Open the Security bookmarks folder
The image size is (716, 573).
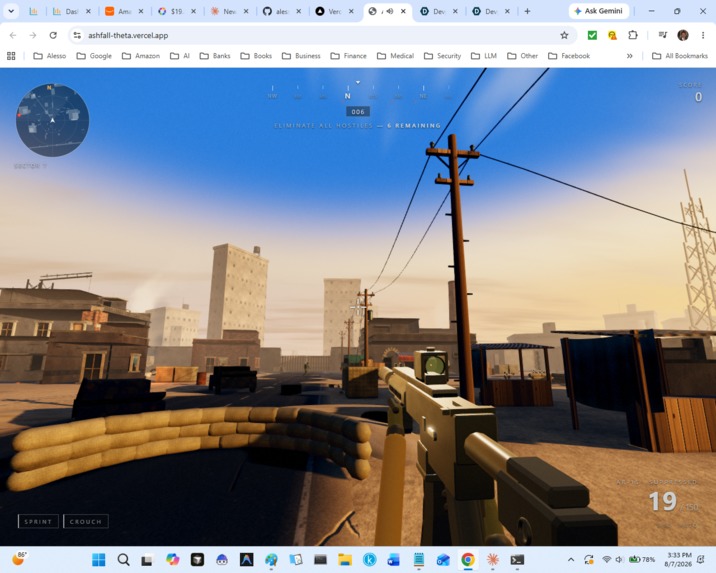tap(442, 56)
